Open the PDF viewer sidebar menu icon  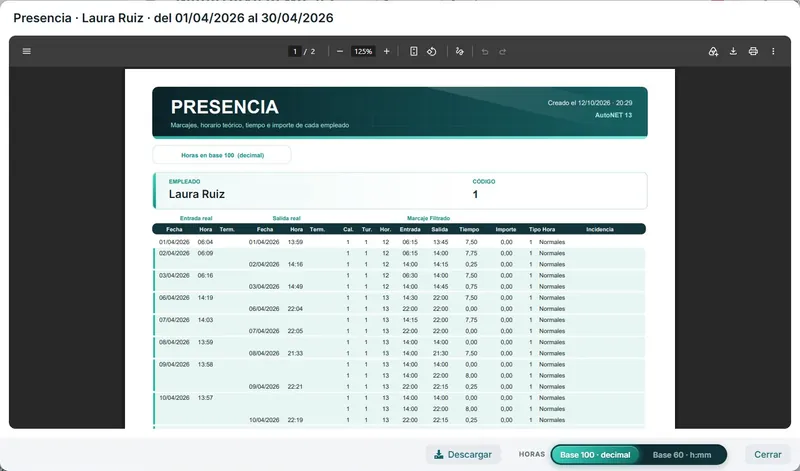(x=27, y=51)
